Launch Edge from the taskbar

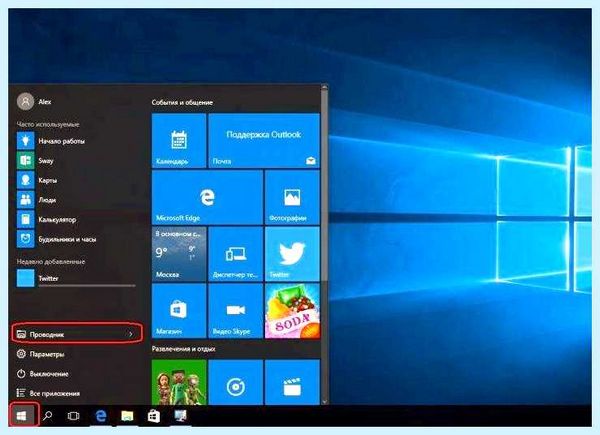click(x=101, y=415)
